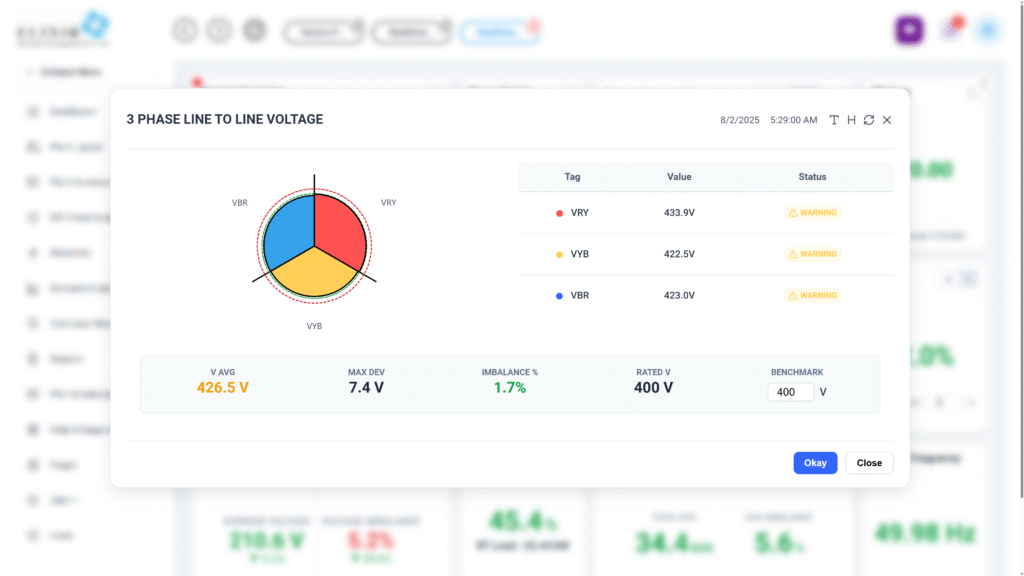Refresh the 3 phase voltage data
Viewport: 1024px width, 576px height.
869,120
